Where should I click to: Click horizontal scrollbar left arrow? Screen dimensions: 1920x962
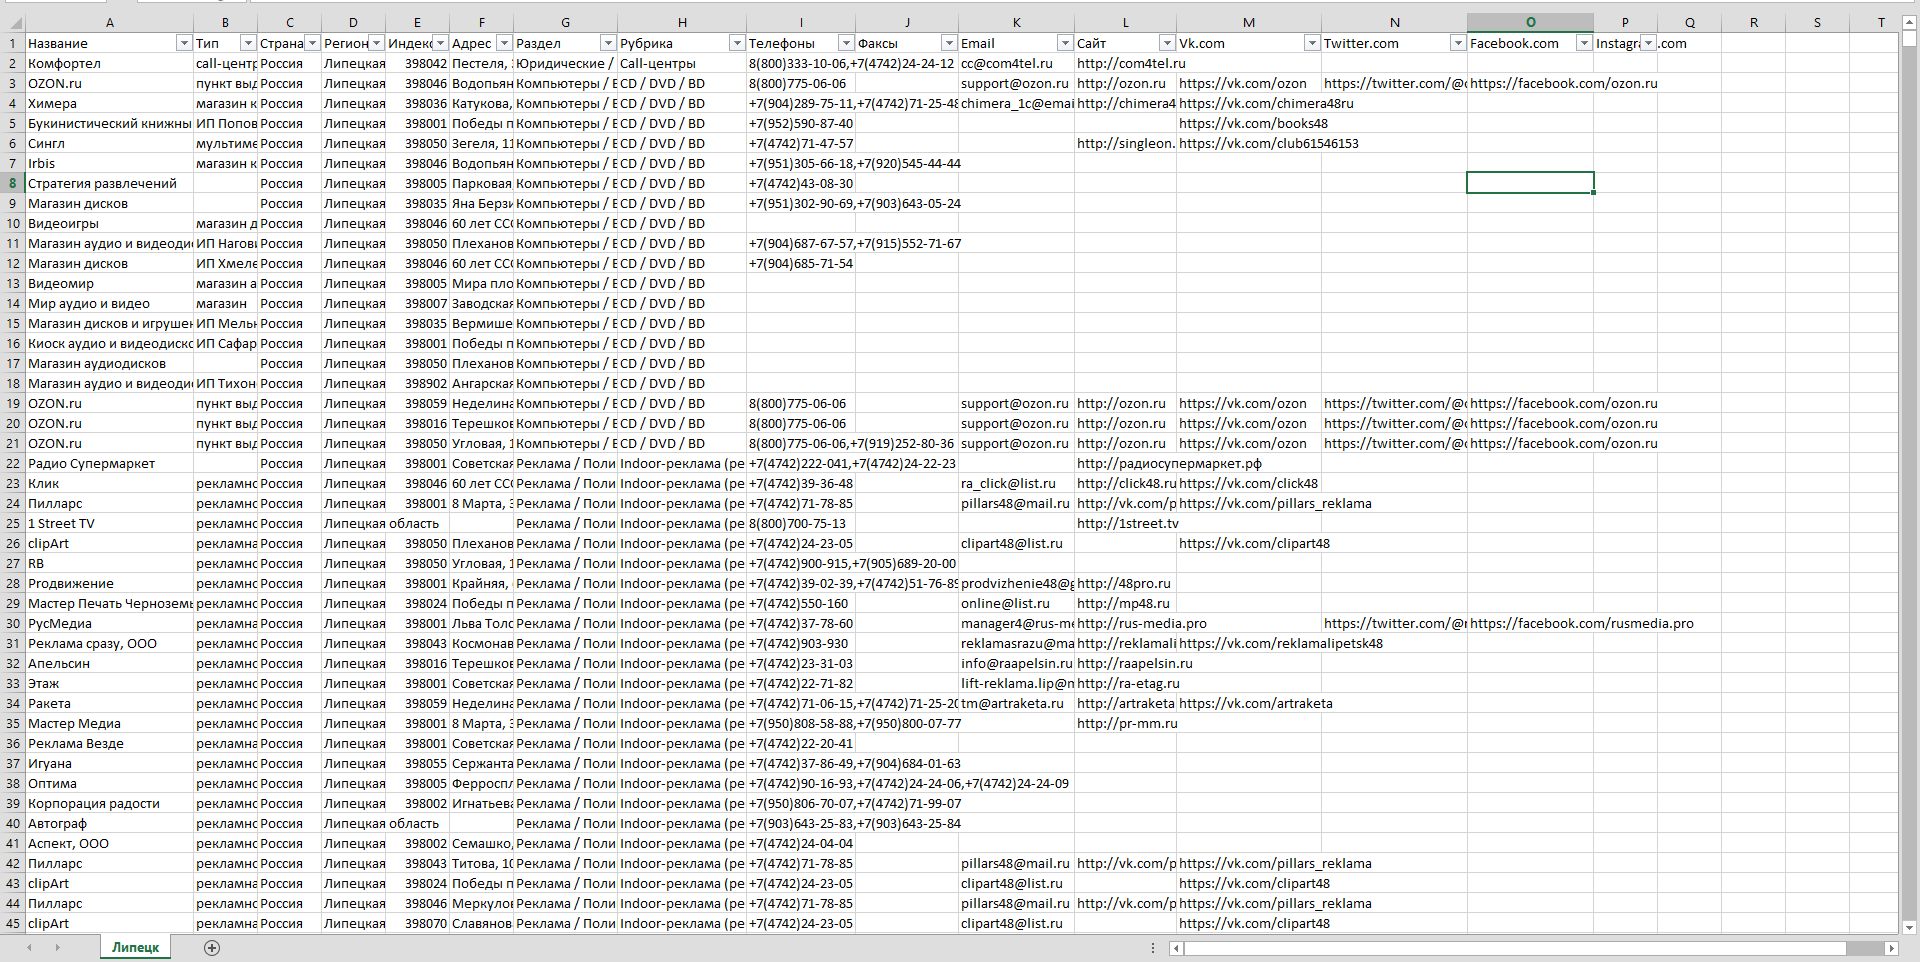click(x=1177, y=948)
